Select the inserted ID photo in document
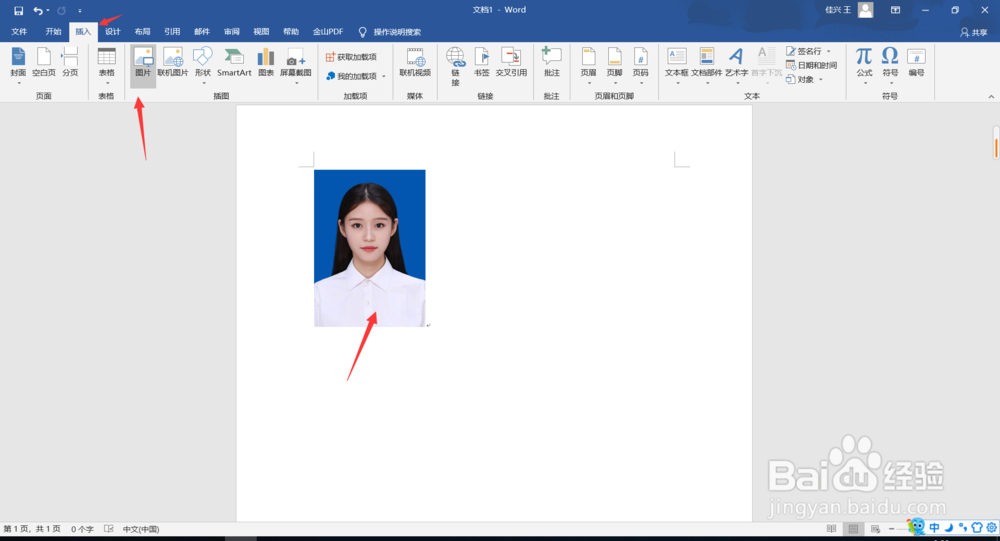The image size is (1000, 541). point(370,248)
